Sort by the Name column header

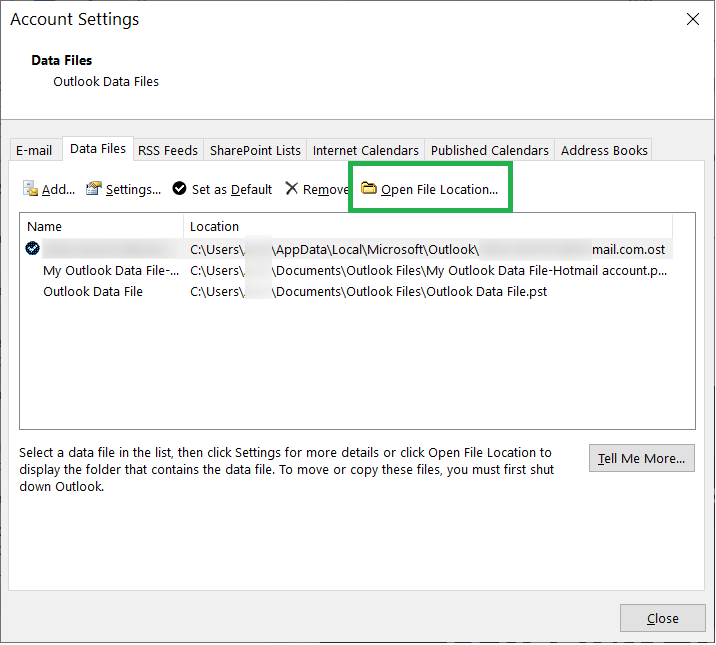[101, 226]
